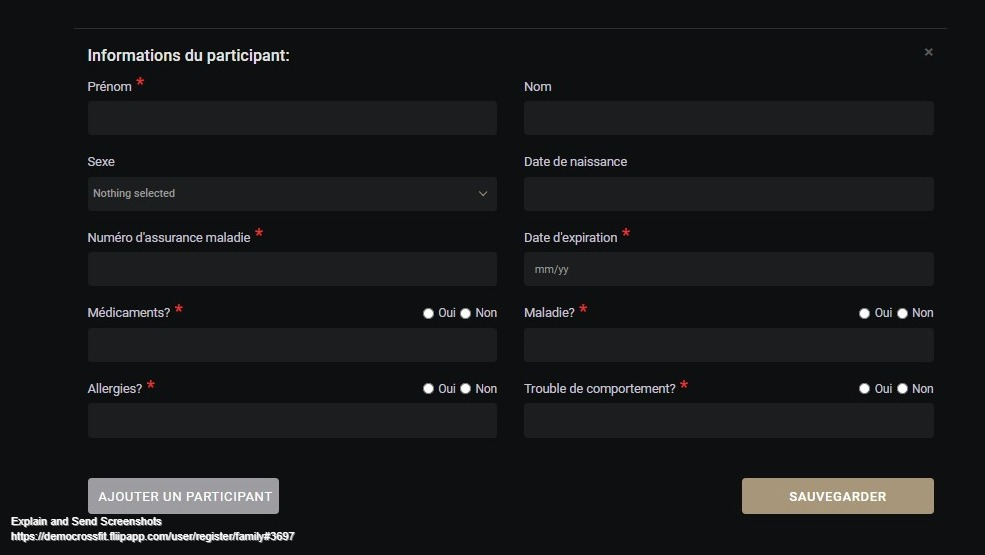985x555 pixels.
Task: Close the participant form with X icon
Action: (928, 52)
